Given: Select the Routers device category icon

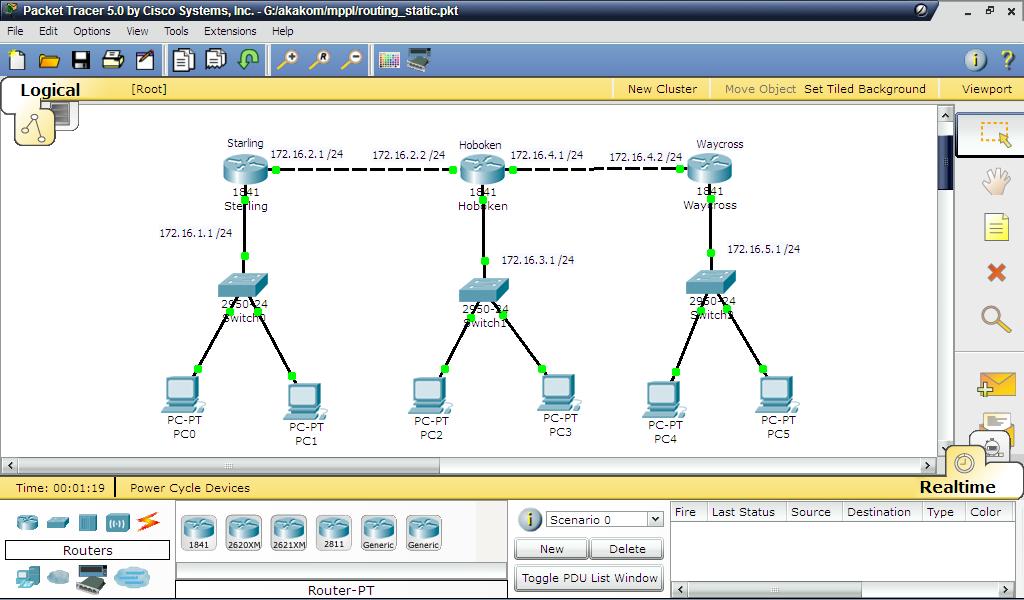Looking at the screenshot, I should point(27,522).
